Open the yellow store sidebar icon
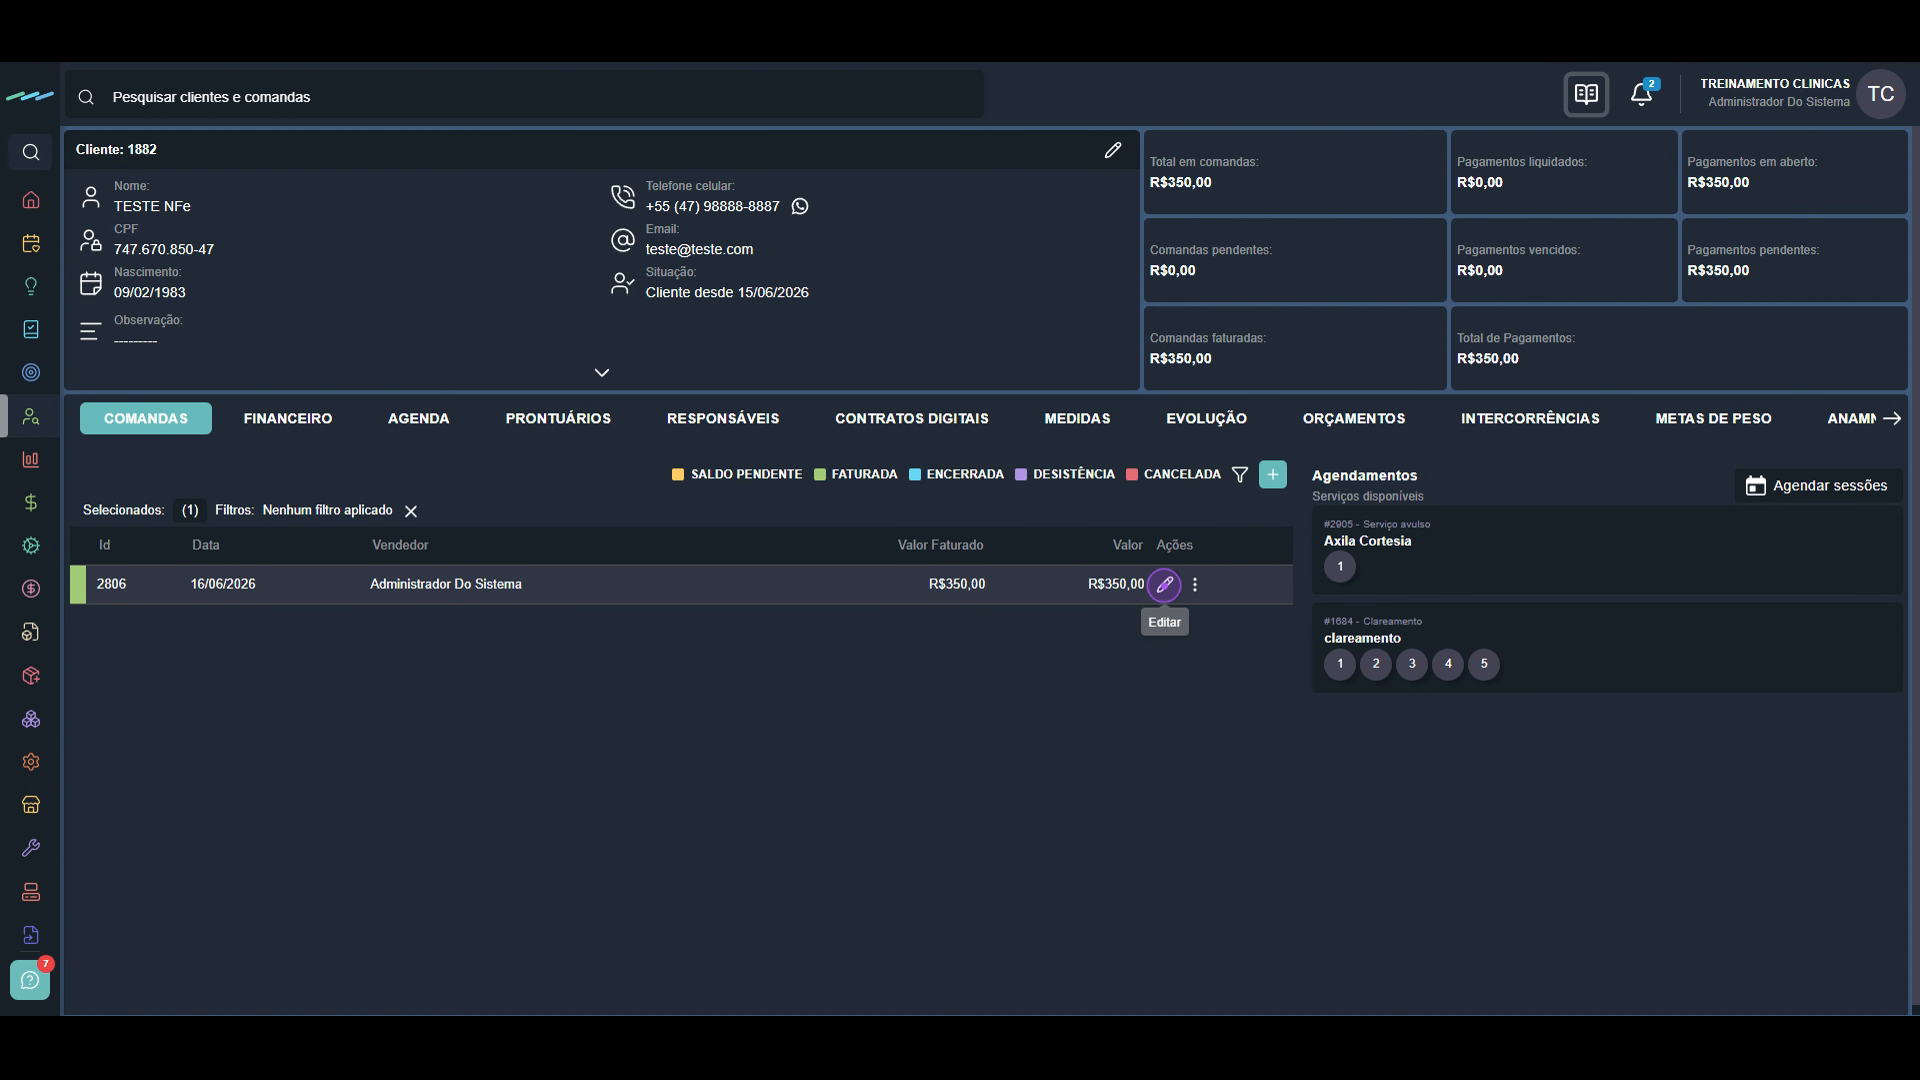The image size is (1920, 1080). coord(31,805)
